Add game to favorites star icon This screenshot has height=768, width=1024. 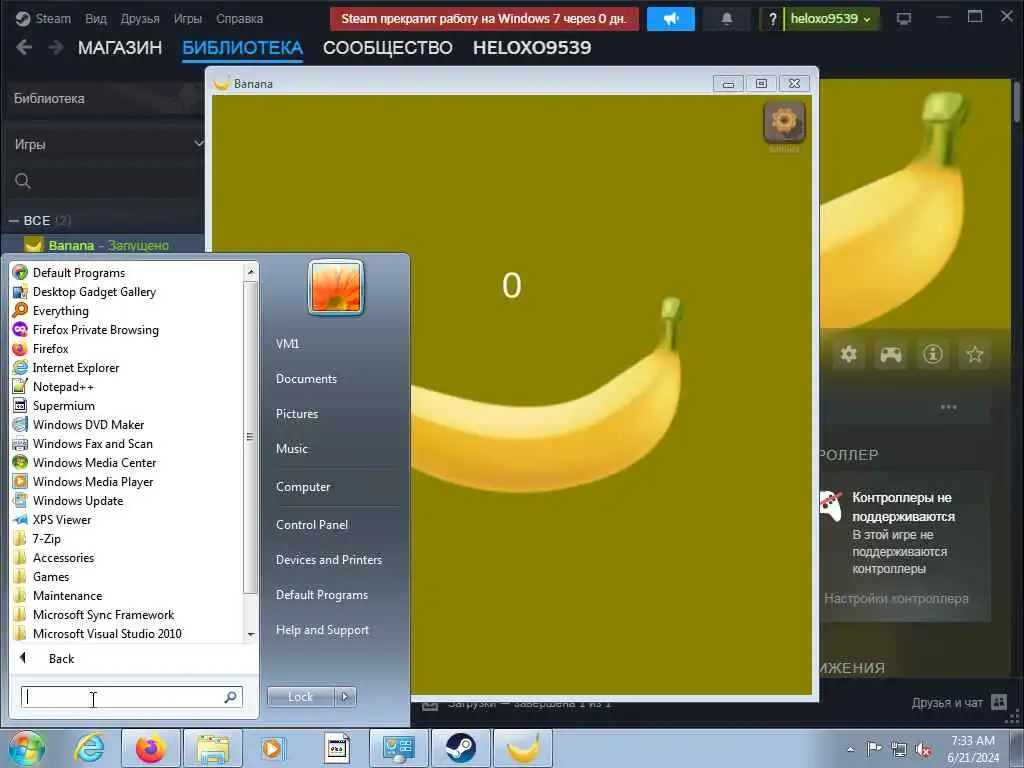(975, 354)
